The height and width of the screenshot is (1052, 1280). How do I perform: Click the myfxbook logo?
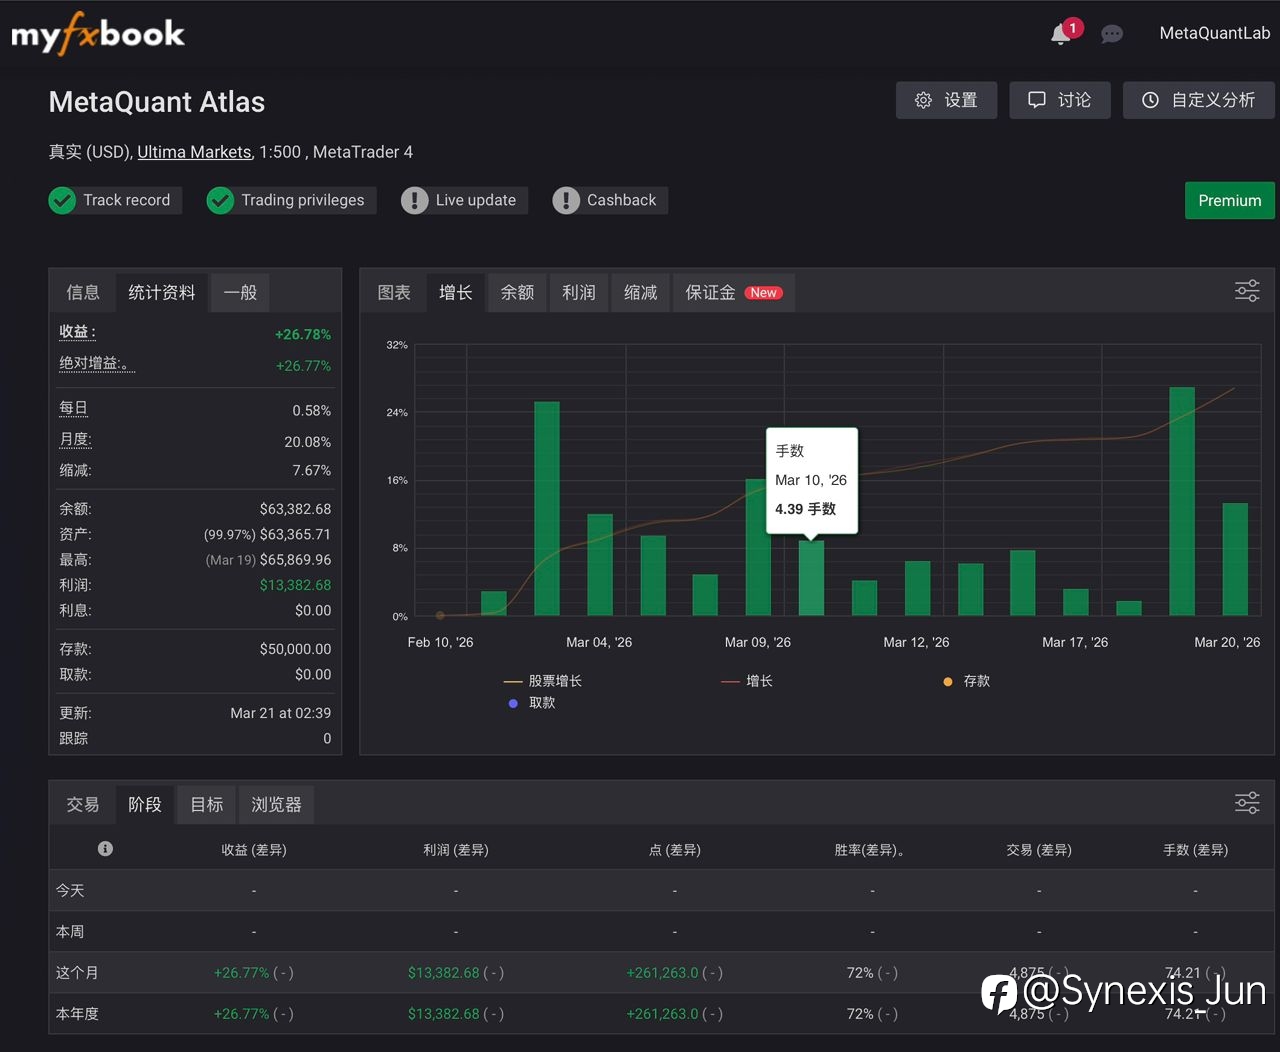tap(98, 34)
